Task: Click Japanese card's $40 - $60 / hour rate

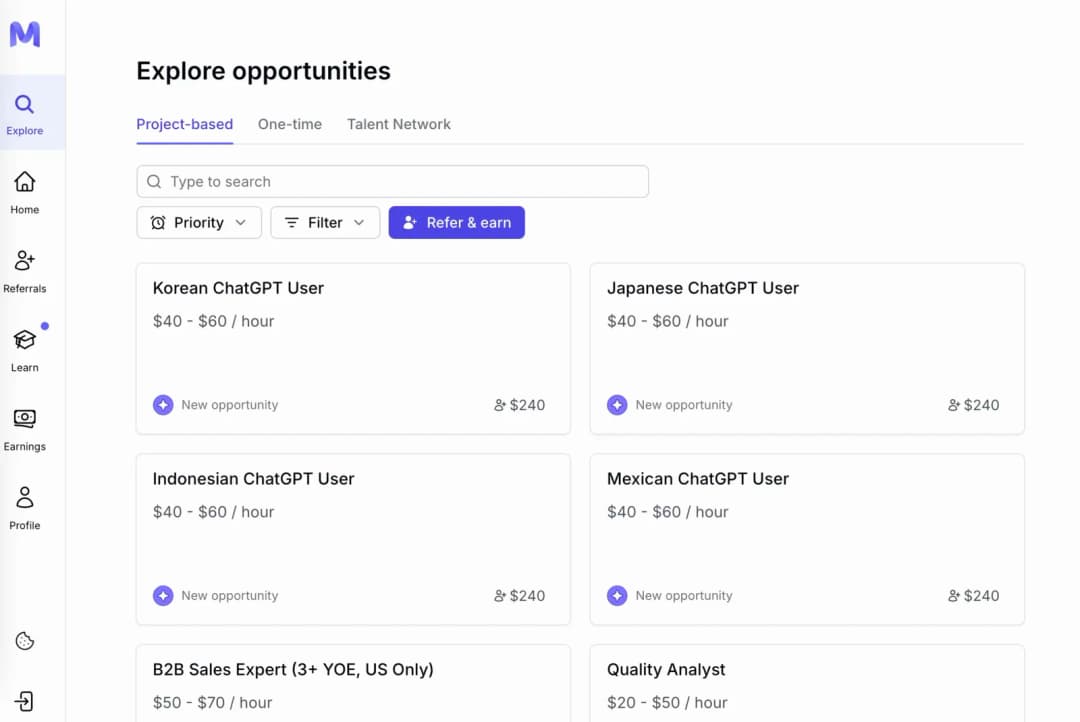Action: tap(667, 321)
